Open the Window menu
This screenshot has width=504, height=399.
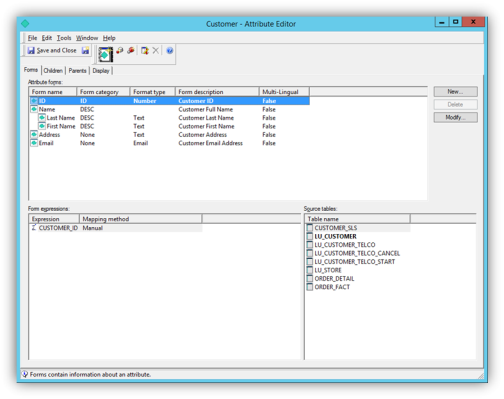pyautogui.click(x=87, y=38)
